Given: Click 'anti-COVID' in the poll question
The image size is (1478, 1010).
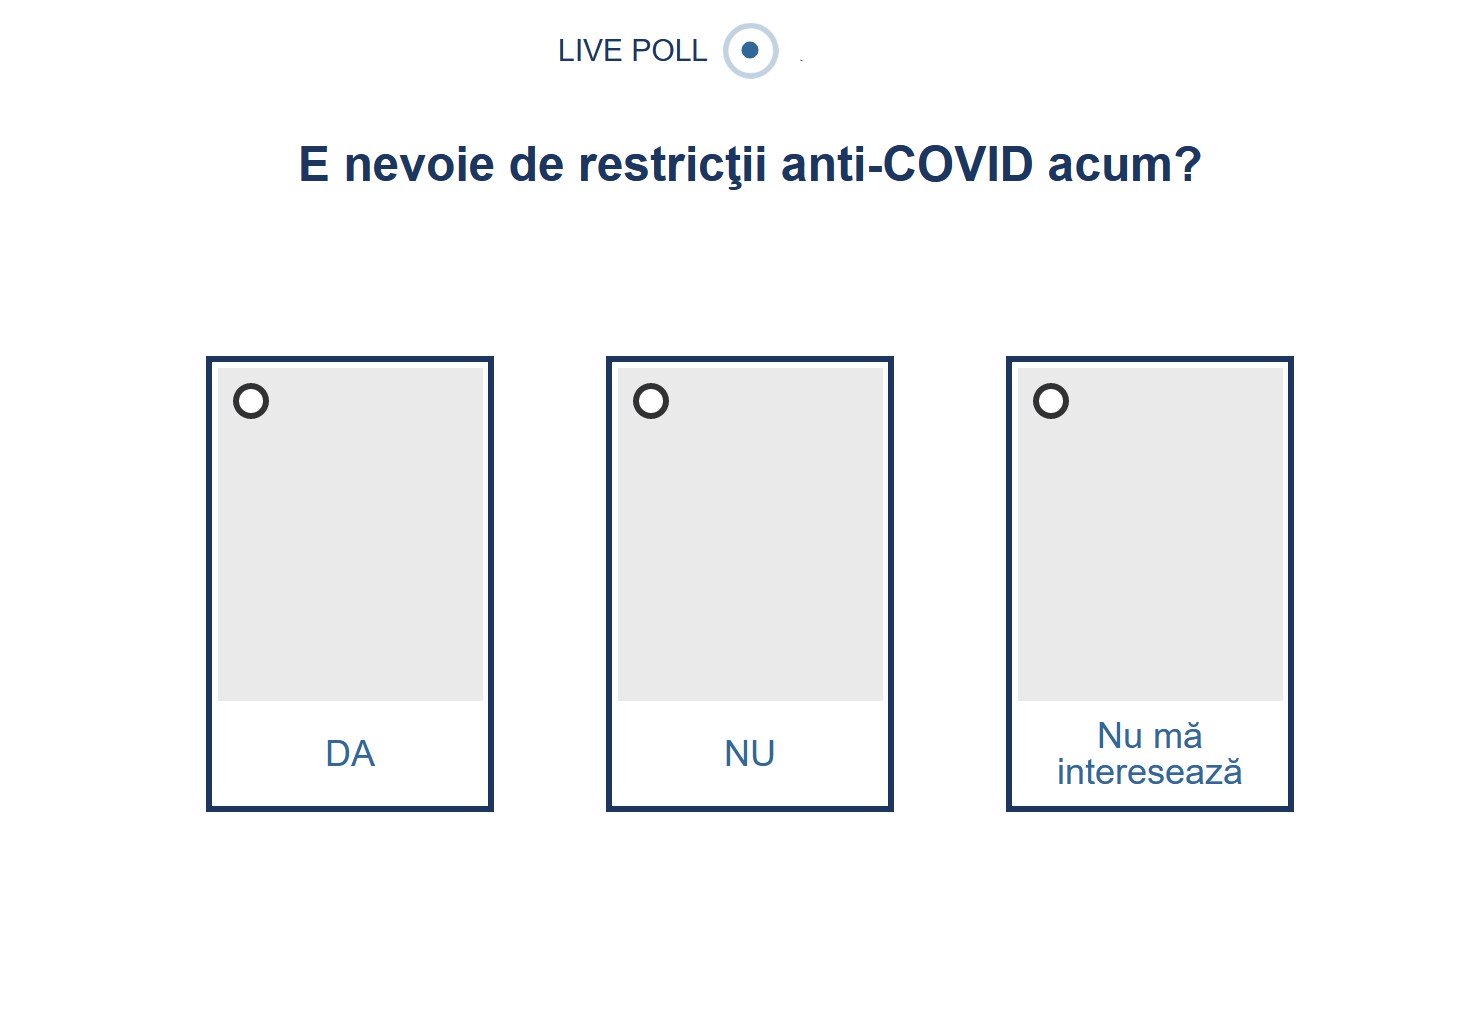Looking at the screenshot, I should [x=907, y=165].
